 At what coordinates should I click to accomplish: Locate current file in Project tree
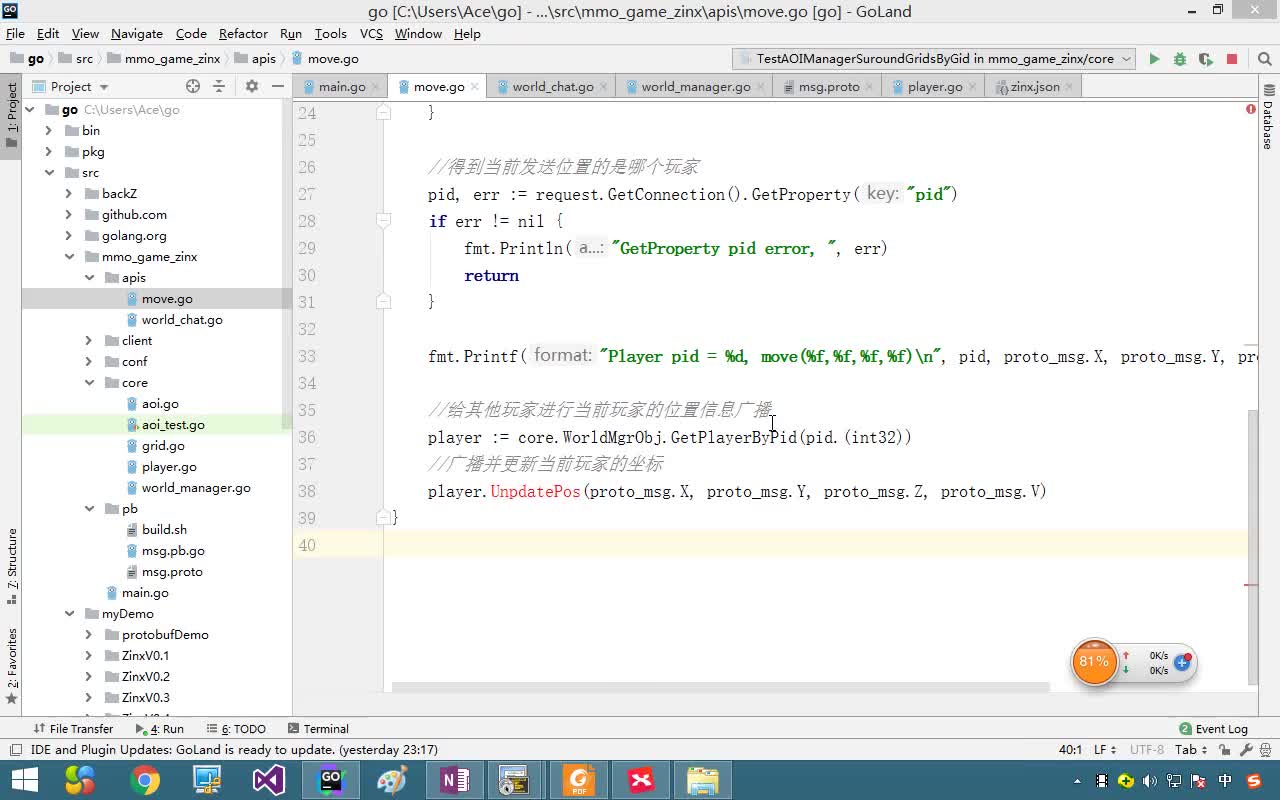193,87
